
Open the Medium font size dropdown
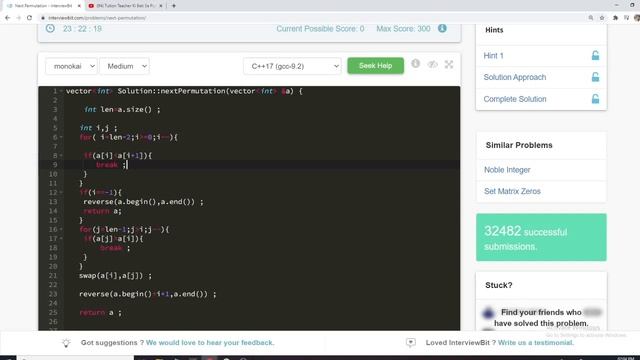(x=124, y=66)
